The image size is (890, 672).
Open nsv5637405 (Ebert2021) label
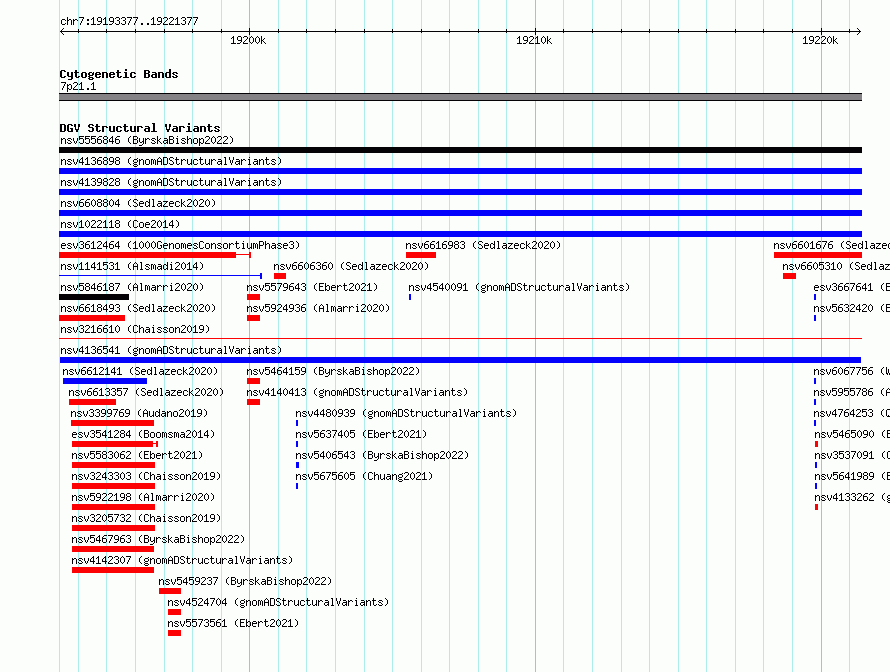tap(361, 434)
